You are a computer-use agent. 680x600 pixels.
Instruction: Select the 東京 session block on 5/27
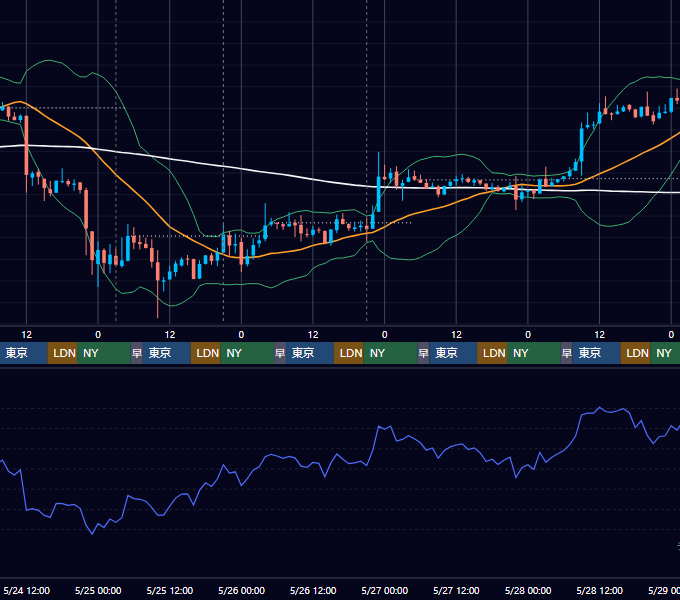point(453,353)
